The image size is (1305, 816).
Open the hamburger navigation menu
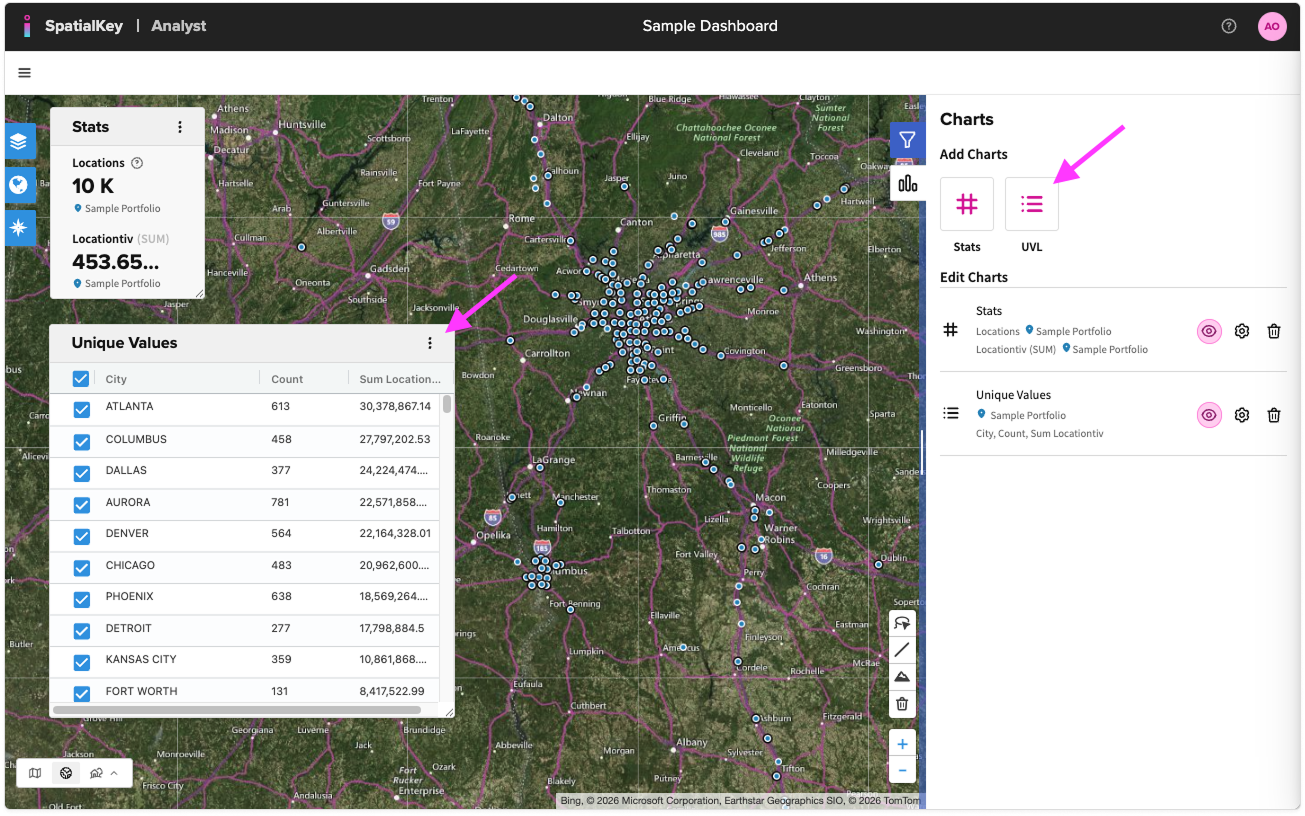(x=24, y=72)
